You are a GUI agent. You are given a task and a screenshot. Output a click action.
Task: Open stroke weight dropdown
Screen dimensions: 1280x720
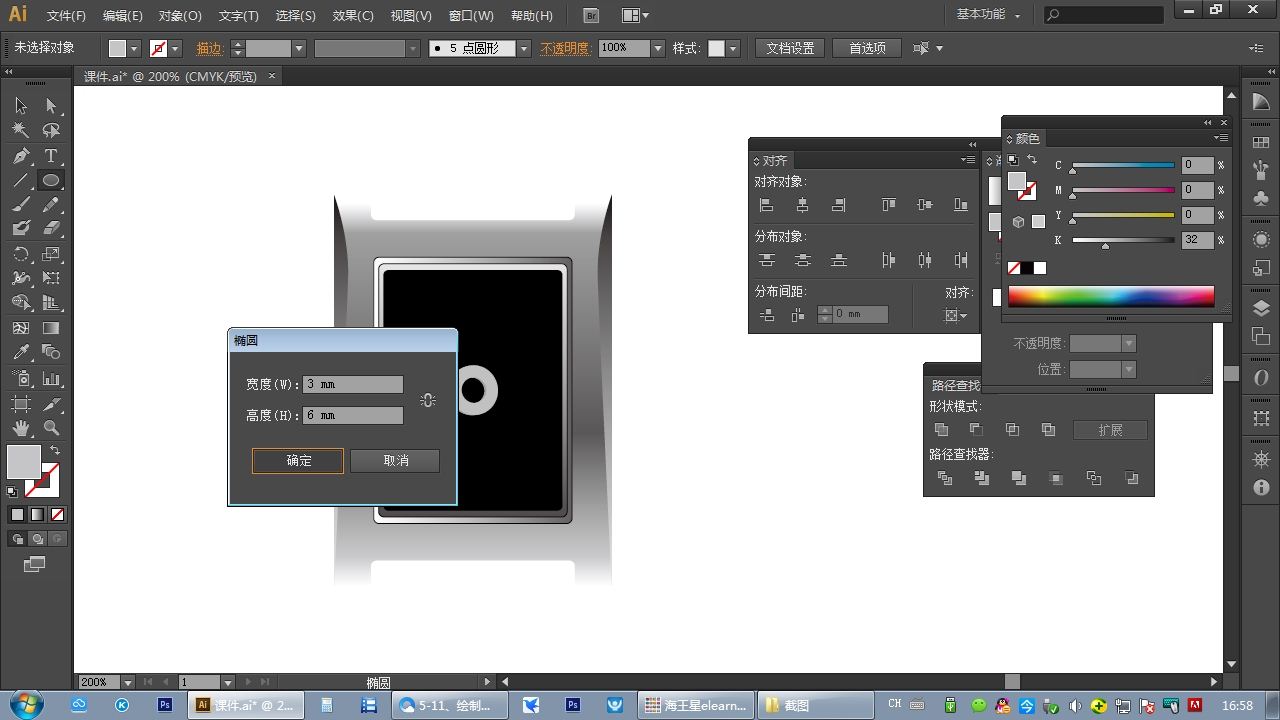point(298,48)
